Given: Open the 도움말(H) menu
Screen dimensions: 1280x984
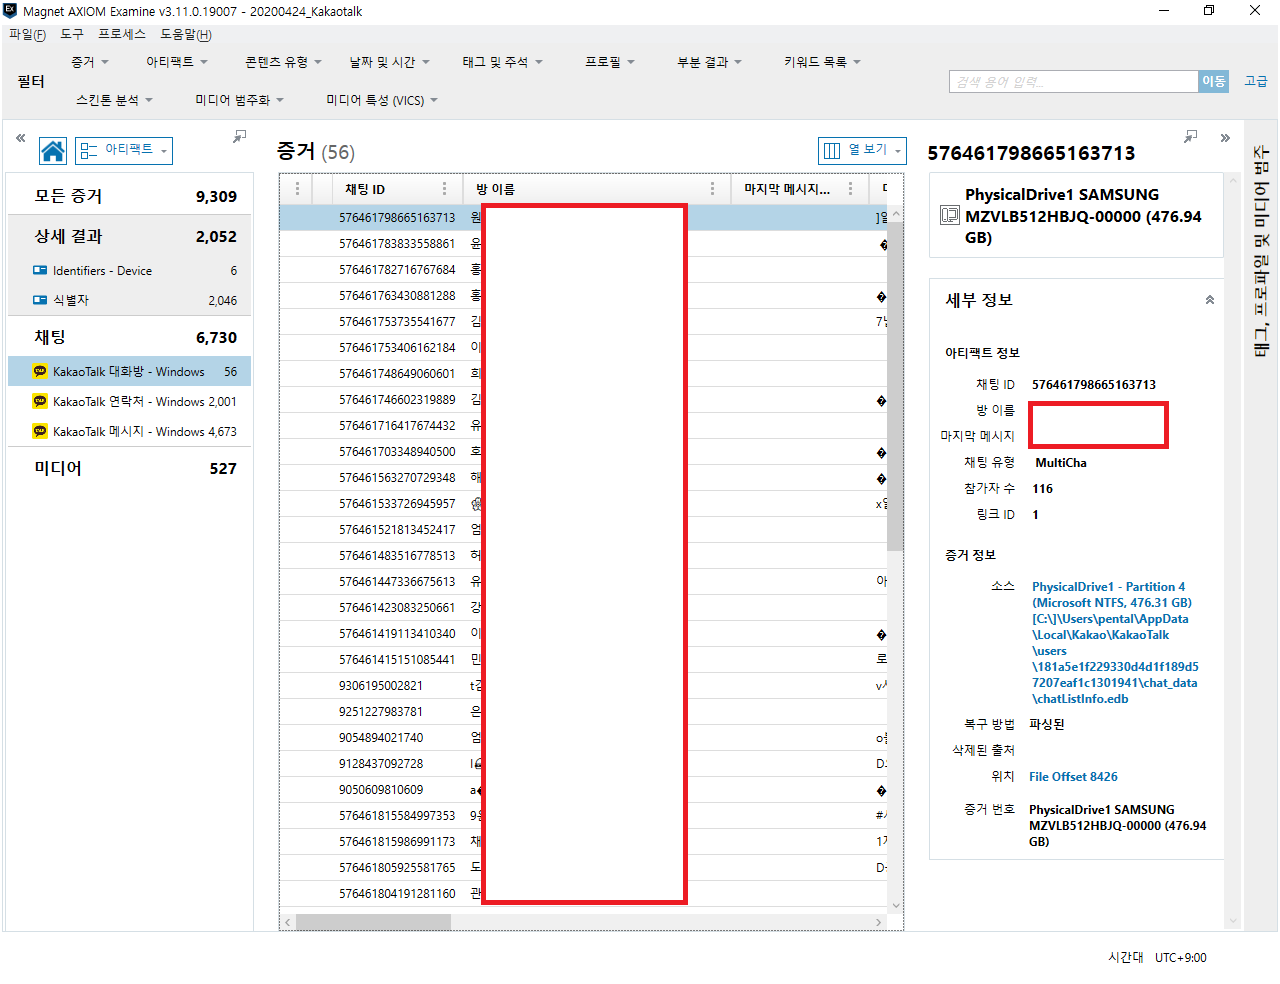Looking at the screenshot, I should [x=186, y=34].
